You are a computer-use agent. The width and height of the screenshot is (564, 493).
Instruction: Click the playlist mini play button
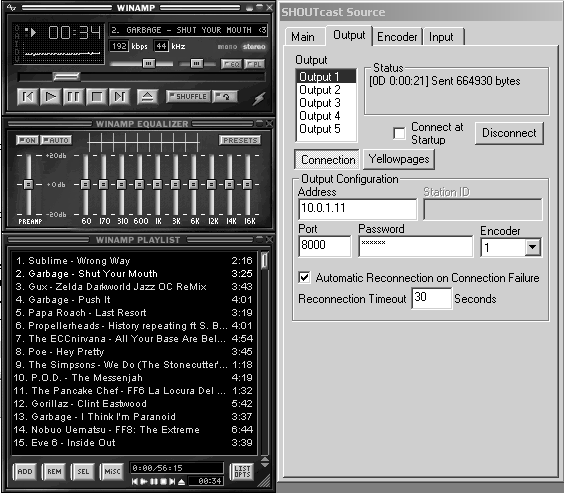tap(144, 481)
